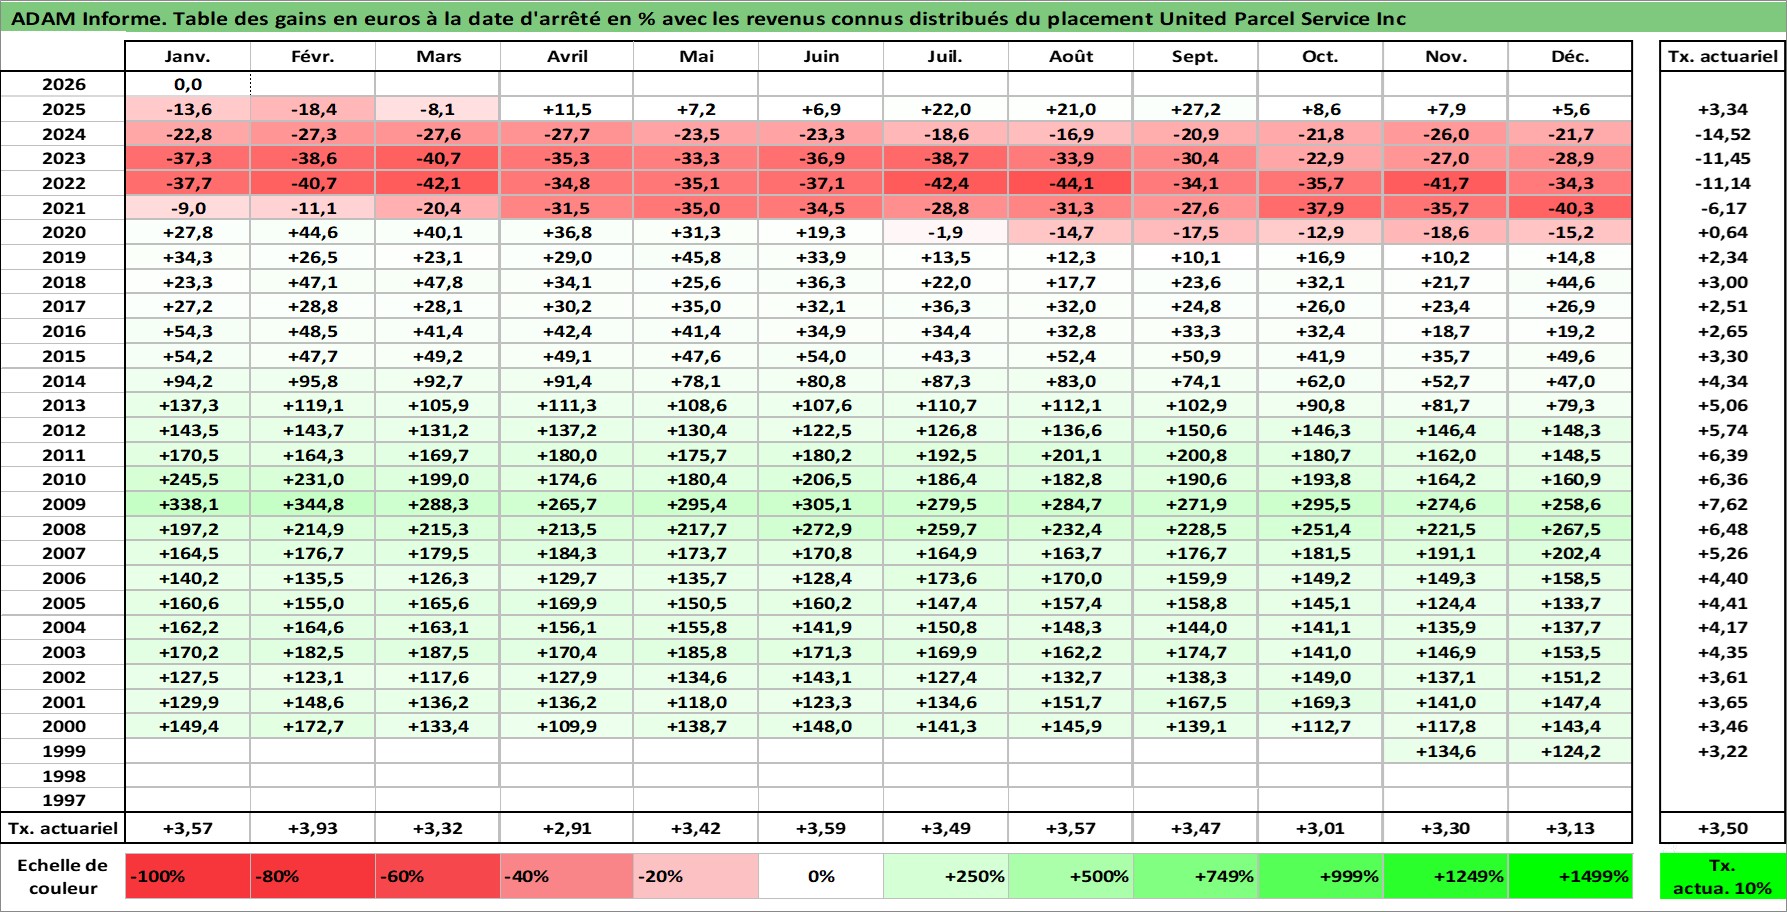This screenshot has width=1787, height=912.
Task: Click the ADAM Informe title bar text
Action: (x=708, y=18)
